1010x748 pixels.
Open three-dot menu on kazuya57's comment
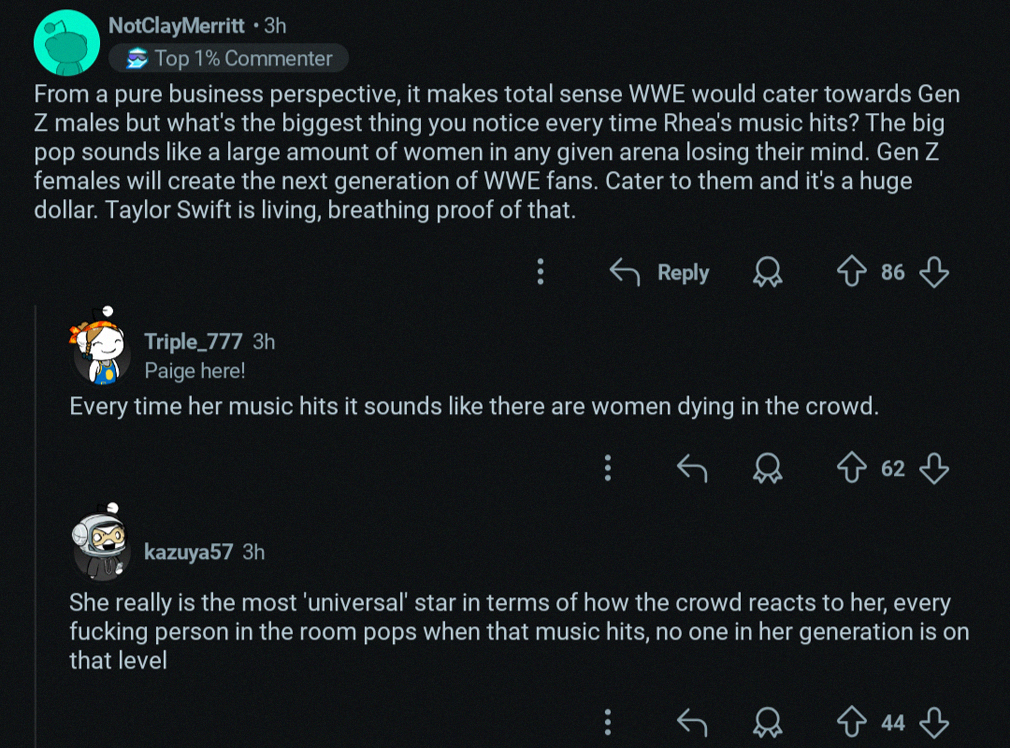point(608,722)
